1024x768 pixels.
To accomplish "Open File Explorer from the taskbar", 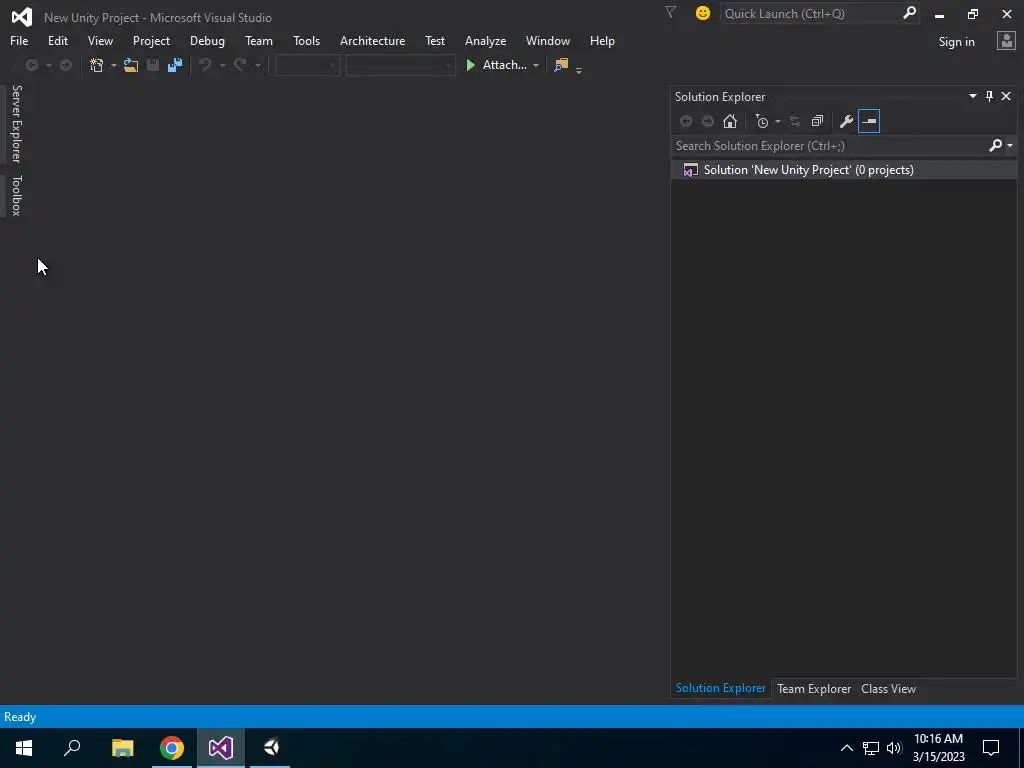I will [122, 748].
